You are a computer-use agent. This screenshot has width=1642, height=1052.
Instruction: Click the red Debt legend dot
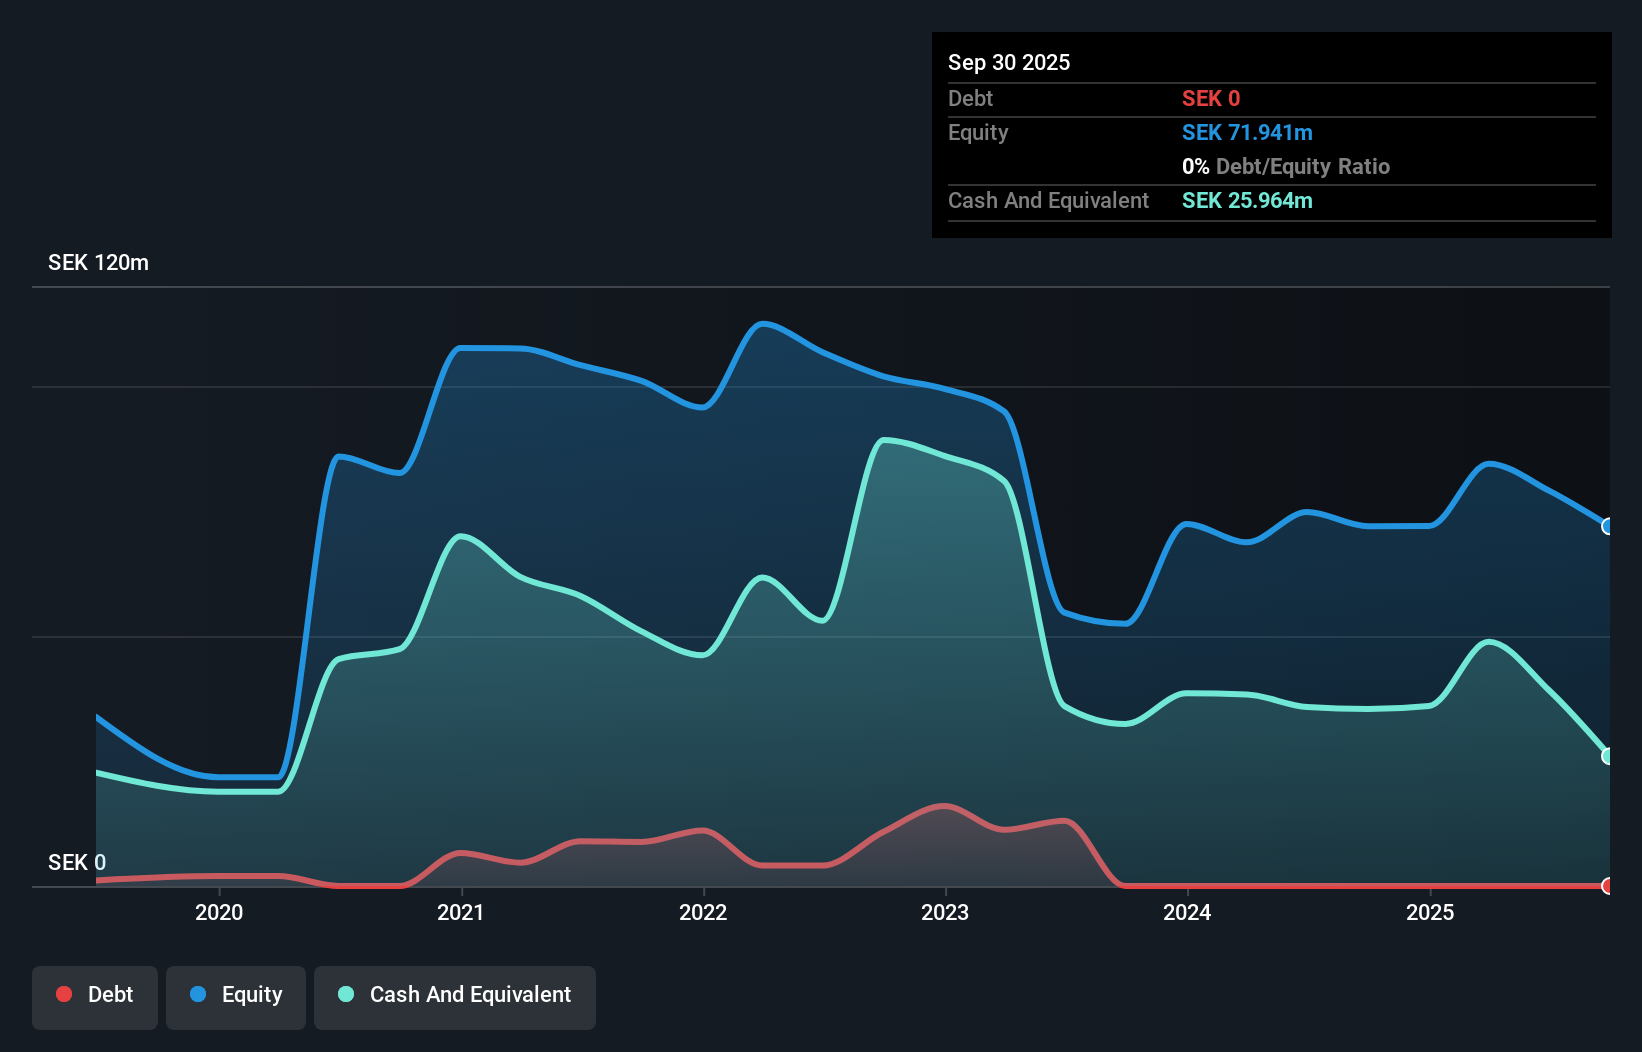click(x=64, y=994)
